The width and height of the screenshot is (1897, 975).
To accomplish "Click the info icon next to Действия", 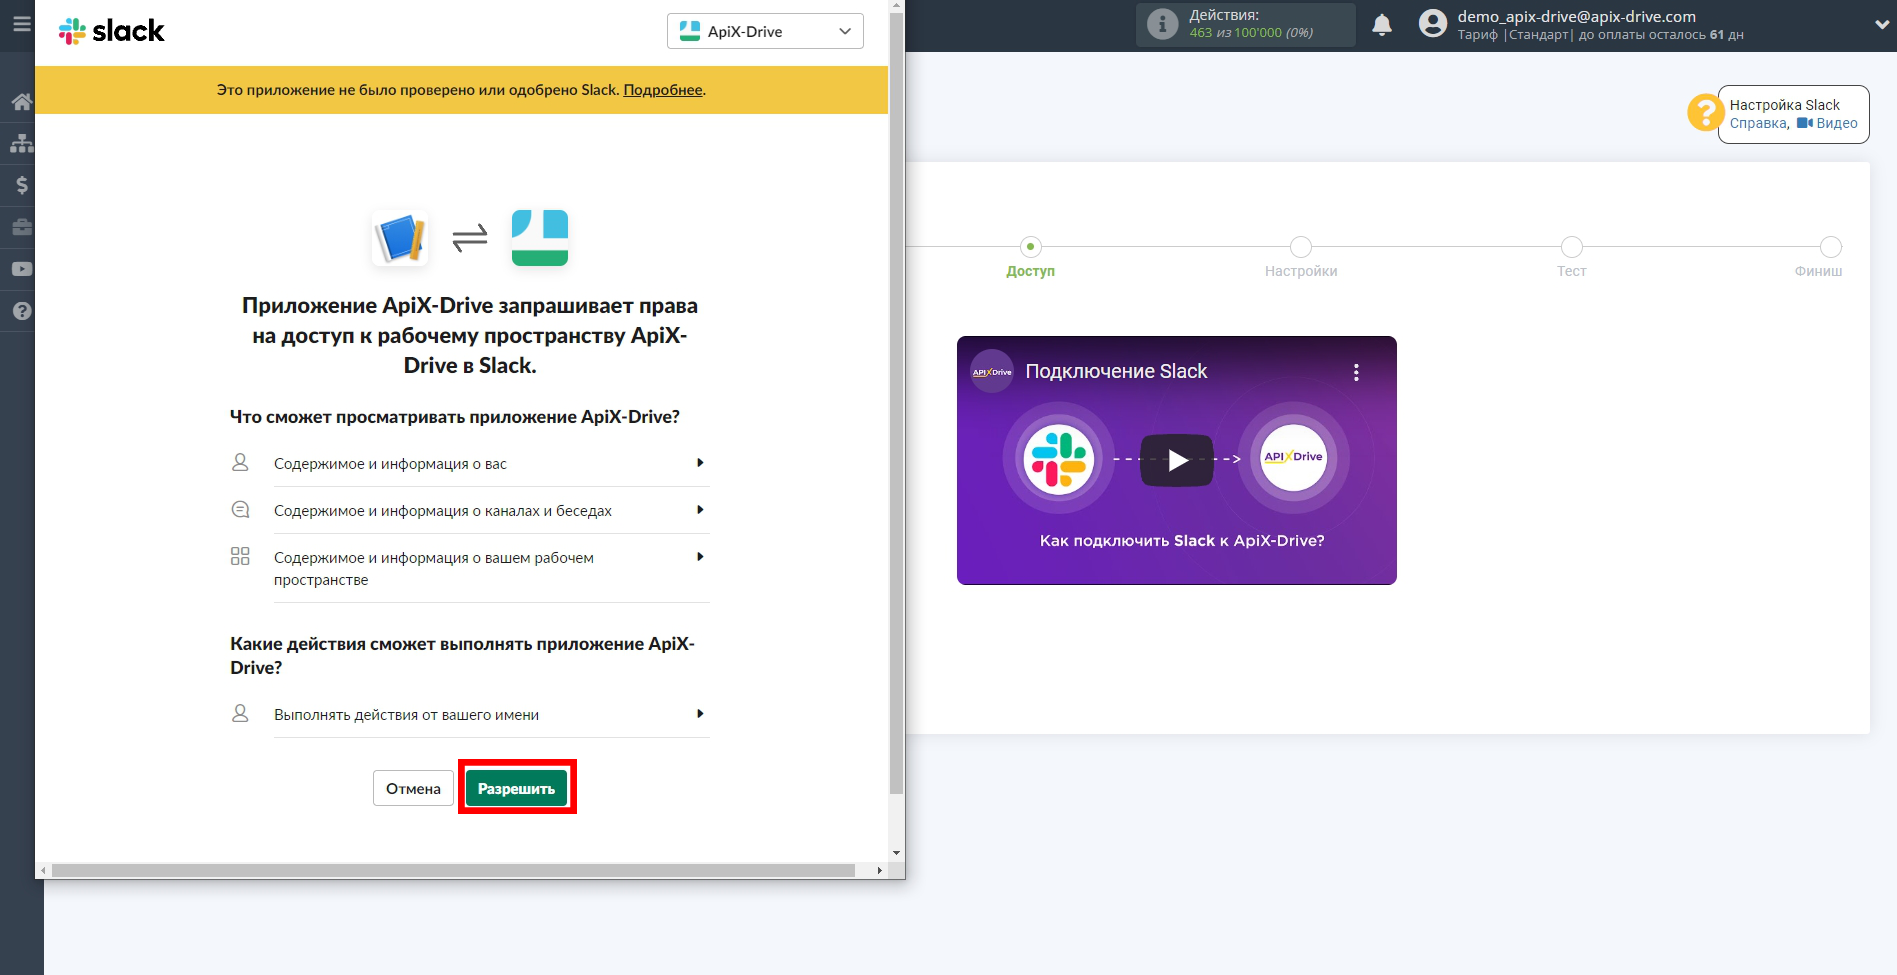I will pyautogui.click(x=1162, y=24).
